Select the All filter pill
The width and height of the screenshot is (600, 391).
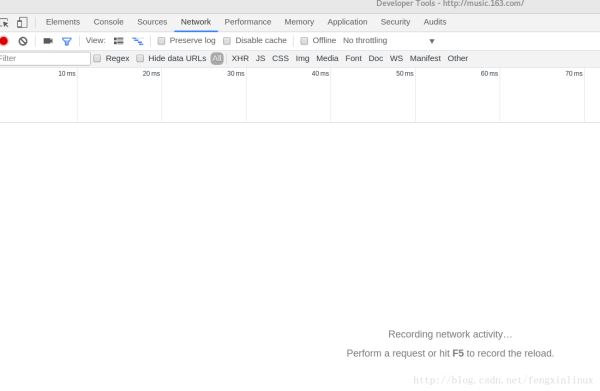[x=217, y=58]
